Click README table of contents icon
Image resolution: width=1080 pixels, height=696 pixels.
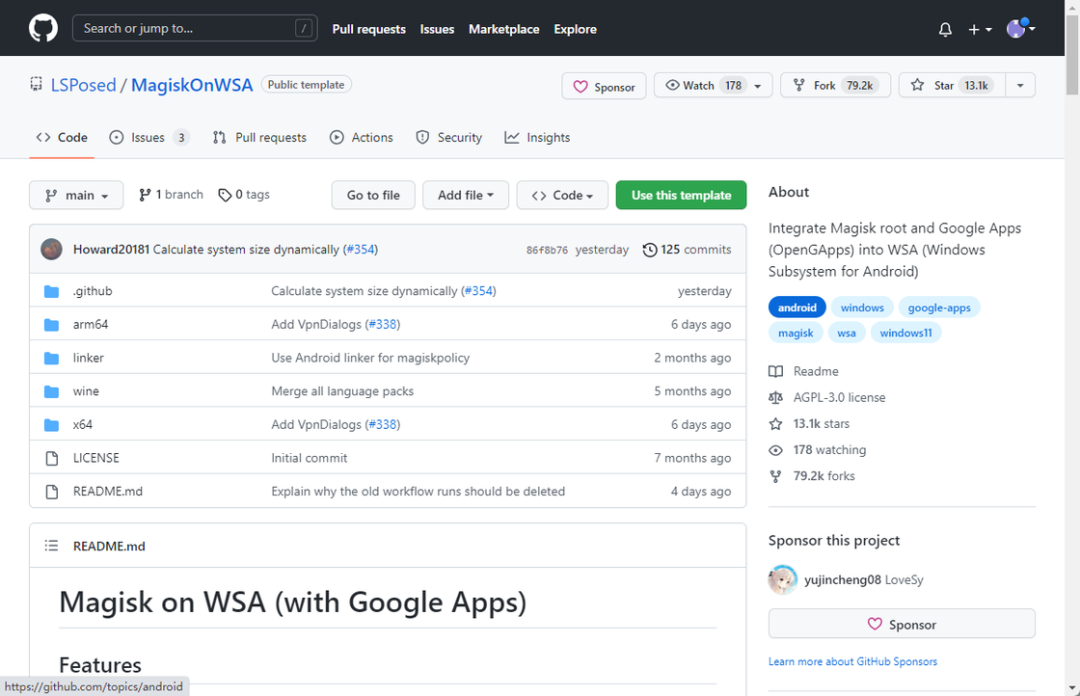51,546
